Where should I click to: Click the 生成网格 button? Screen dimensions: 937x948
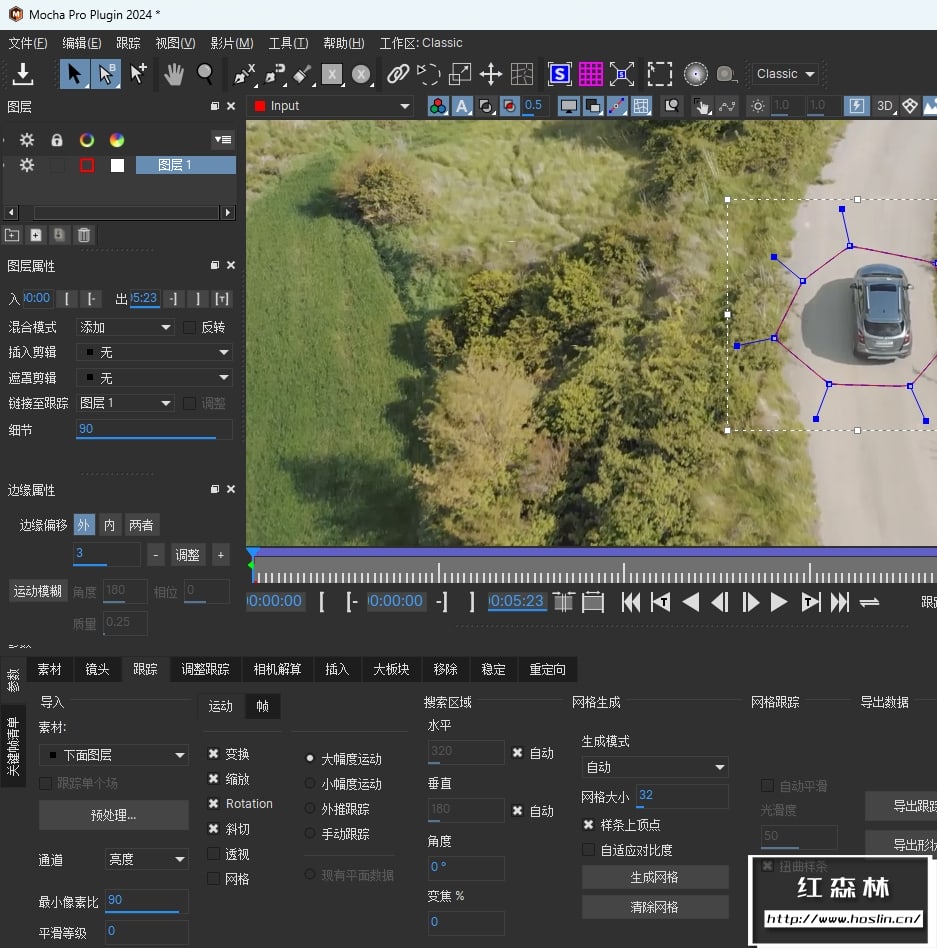coord(655,877)
